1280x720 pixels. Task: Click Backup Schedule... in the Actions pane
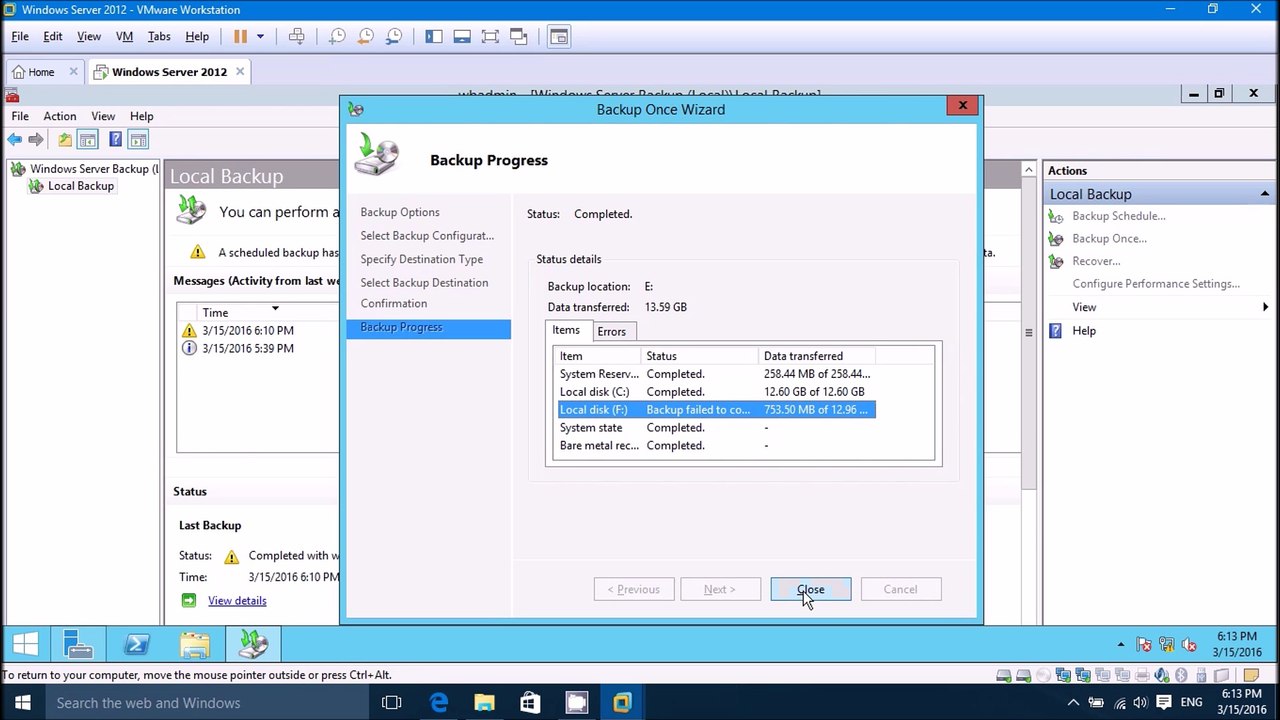[x=1119, y=216]
